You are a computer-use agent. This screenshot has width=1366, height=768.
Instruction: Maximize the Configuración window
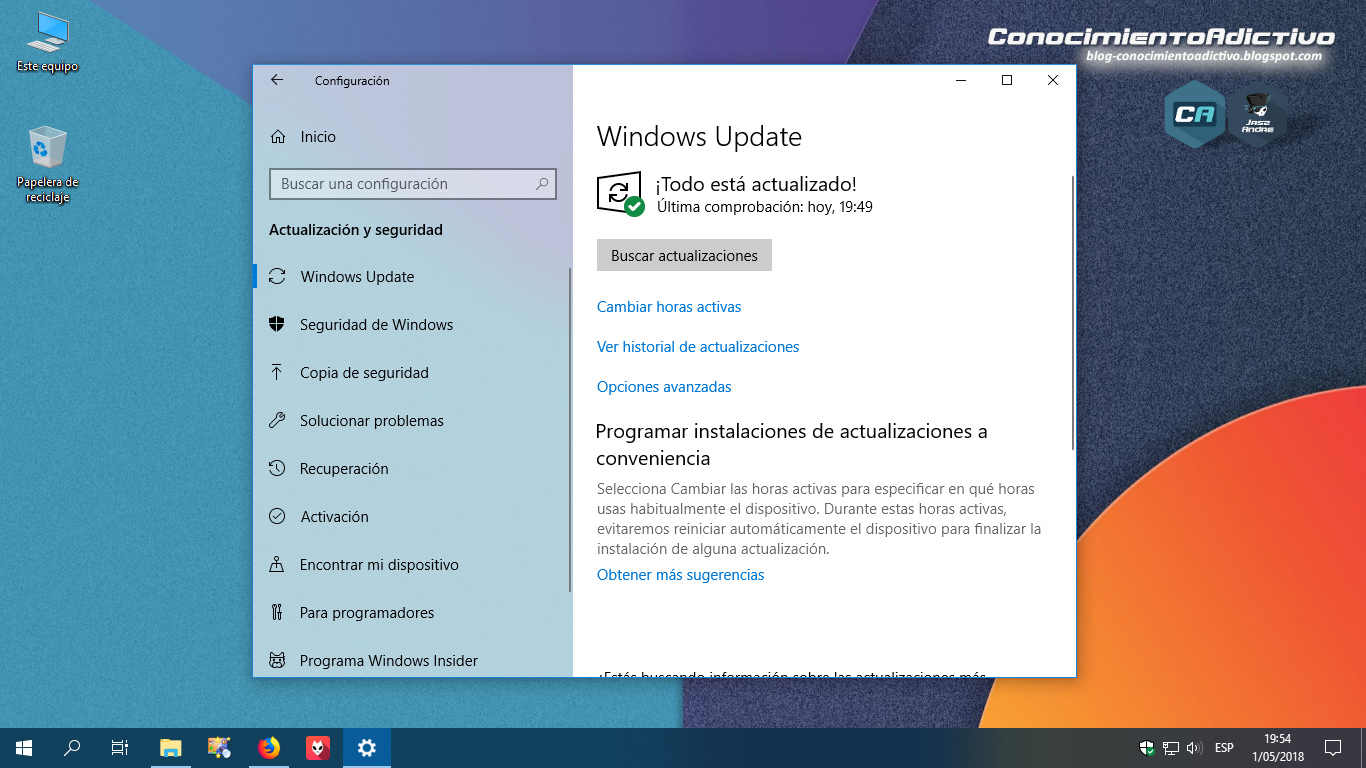coord(1007,81)
